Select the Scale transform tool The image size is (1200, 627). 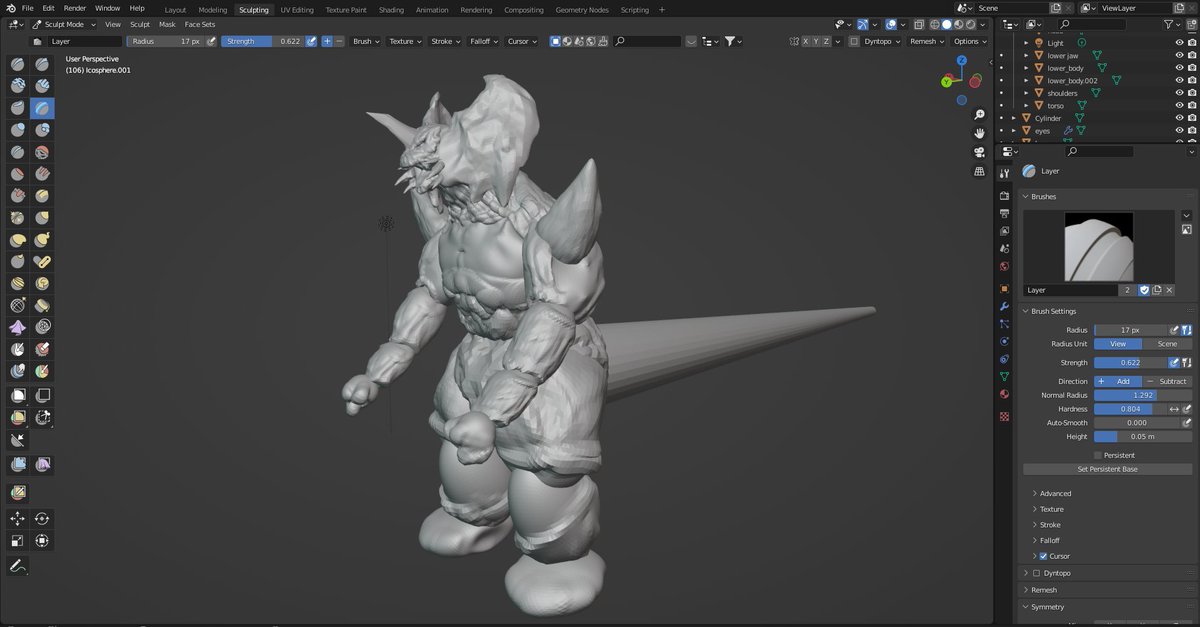[18, 540]
